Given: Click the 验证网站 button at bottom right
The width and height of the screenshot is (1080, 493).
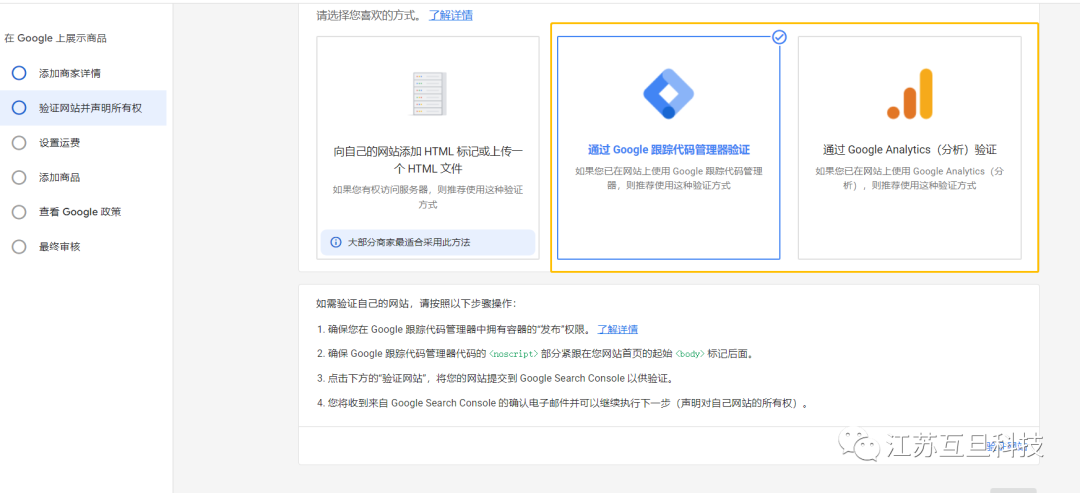Looking at the screenshot, I should point(1005,446).
